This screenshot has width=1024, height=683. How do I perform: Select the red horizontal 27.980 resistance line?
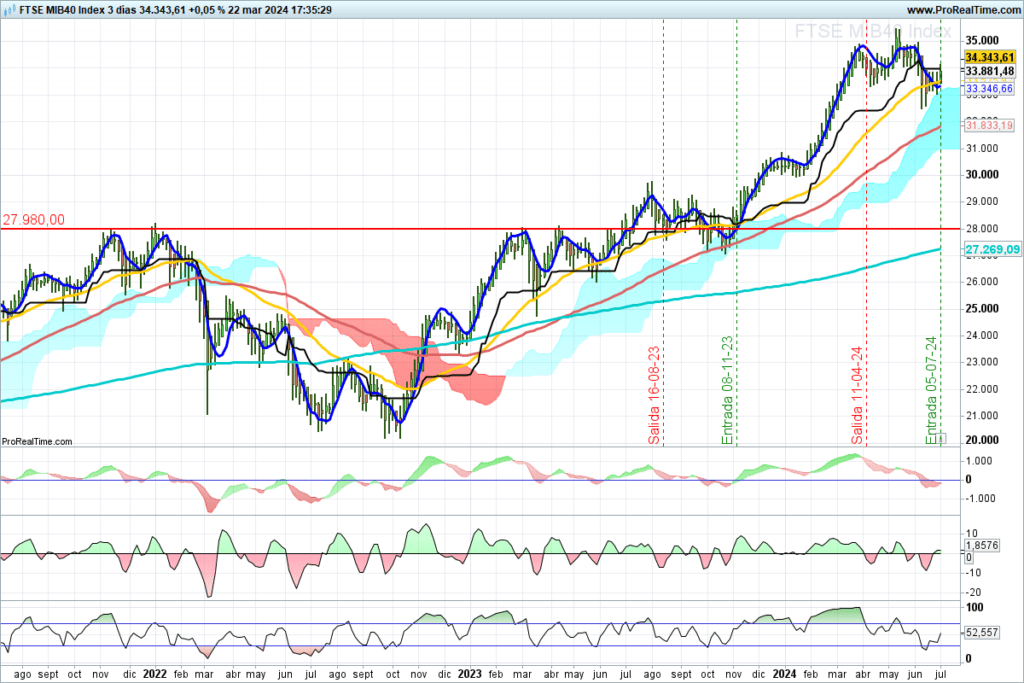[480, 229]
